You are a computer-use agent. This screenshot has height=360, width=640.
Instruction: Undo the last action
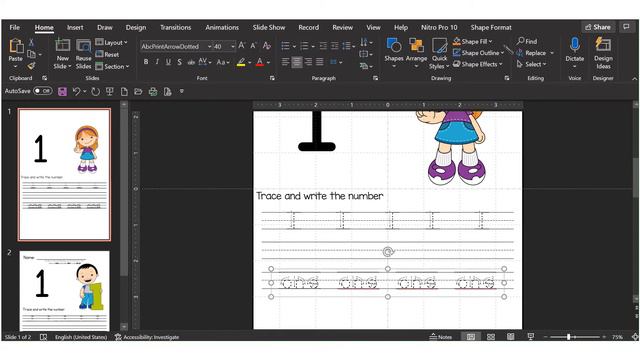pos(76,91)
